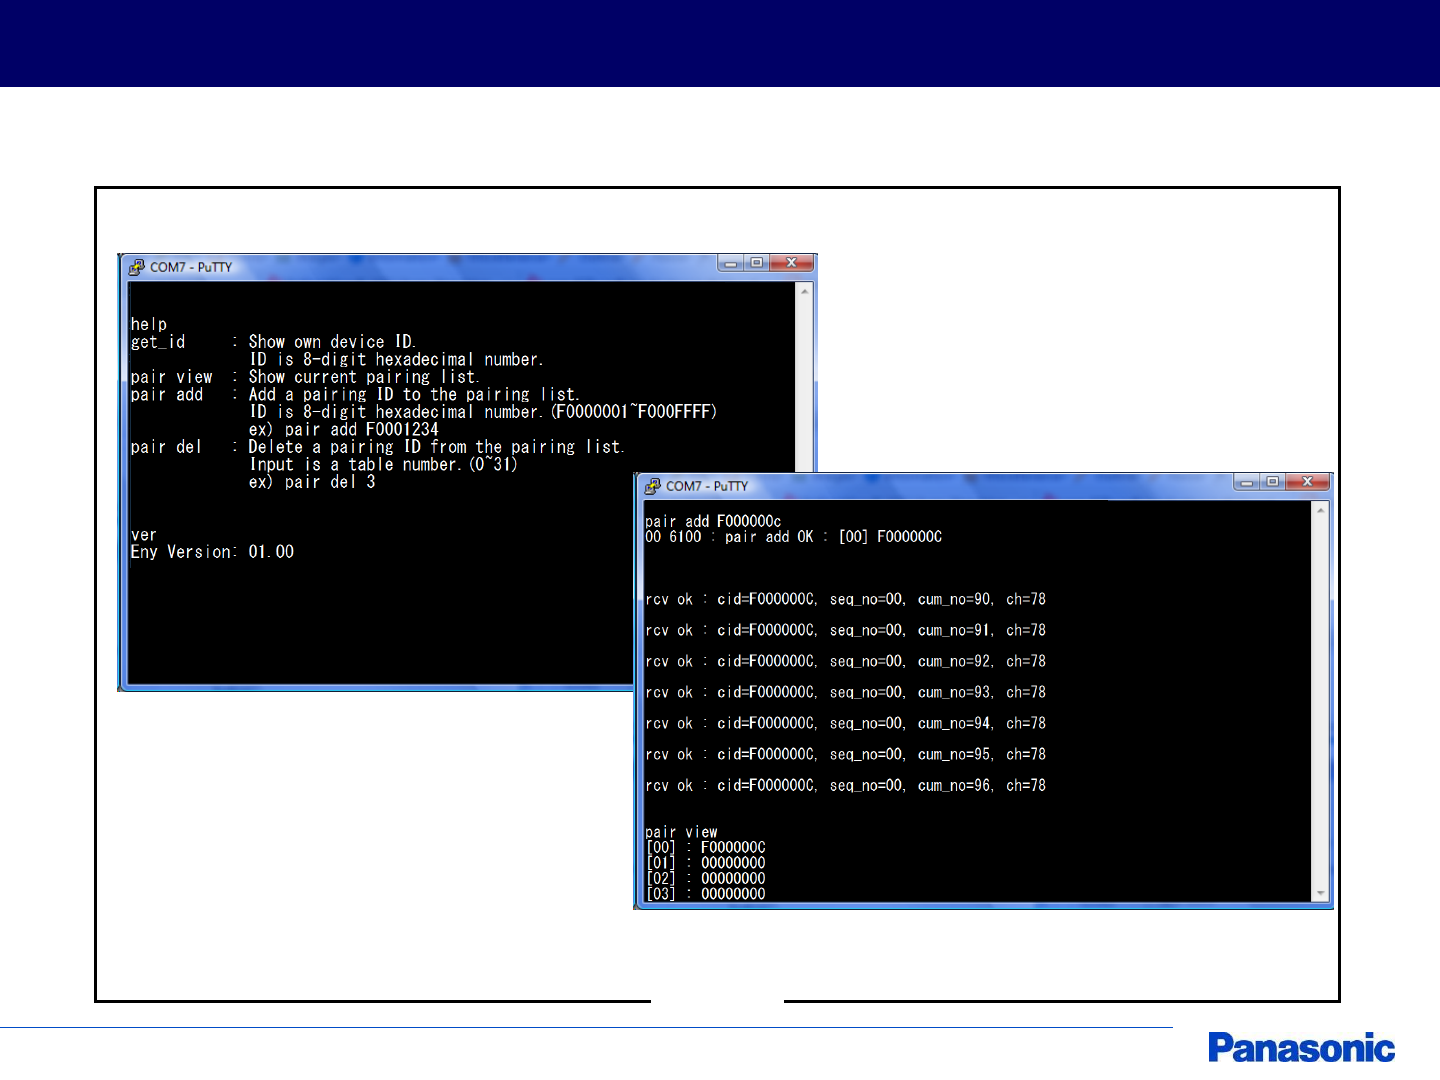Click the rcv ok line with cum_no=96
This screenshot has height=1080, width=1440.
point(845,785)
